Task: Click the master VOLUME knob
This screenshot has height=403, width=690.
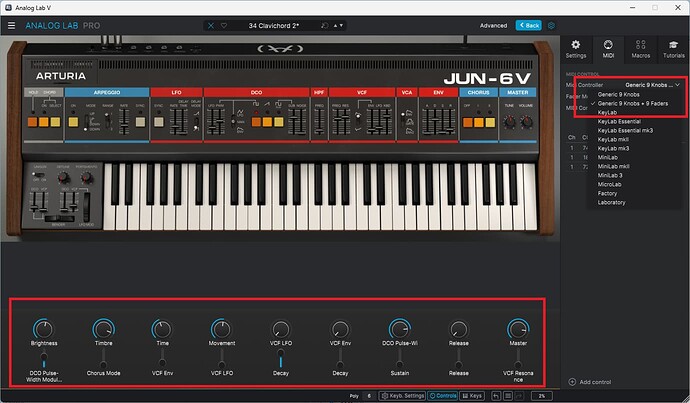Action: pyautogui.click(x=526, y=121)
